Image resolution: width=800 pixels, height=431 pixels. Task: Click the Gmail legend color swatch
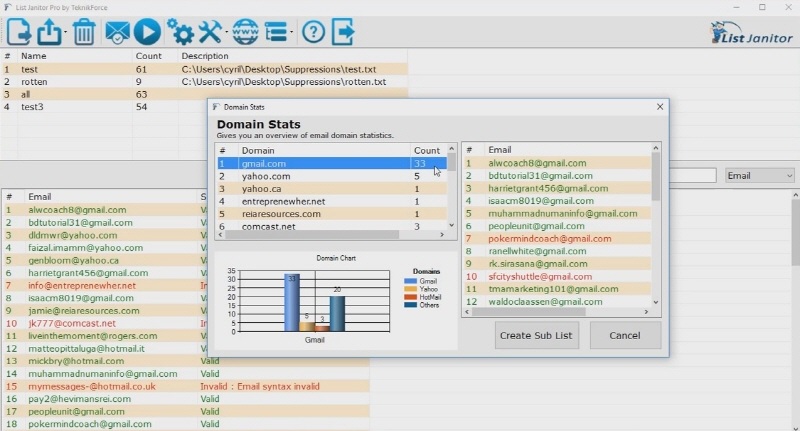coord(410,281)
